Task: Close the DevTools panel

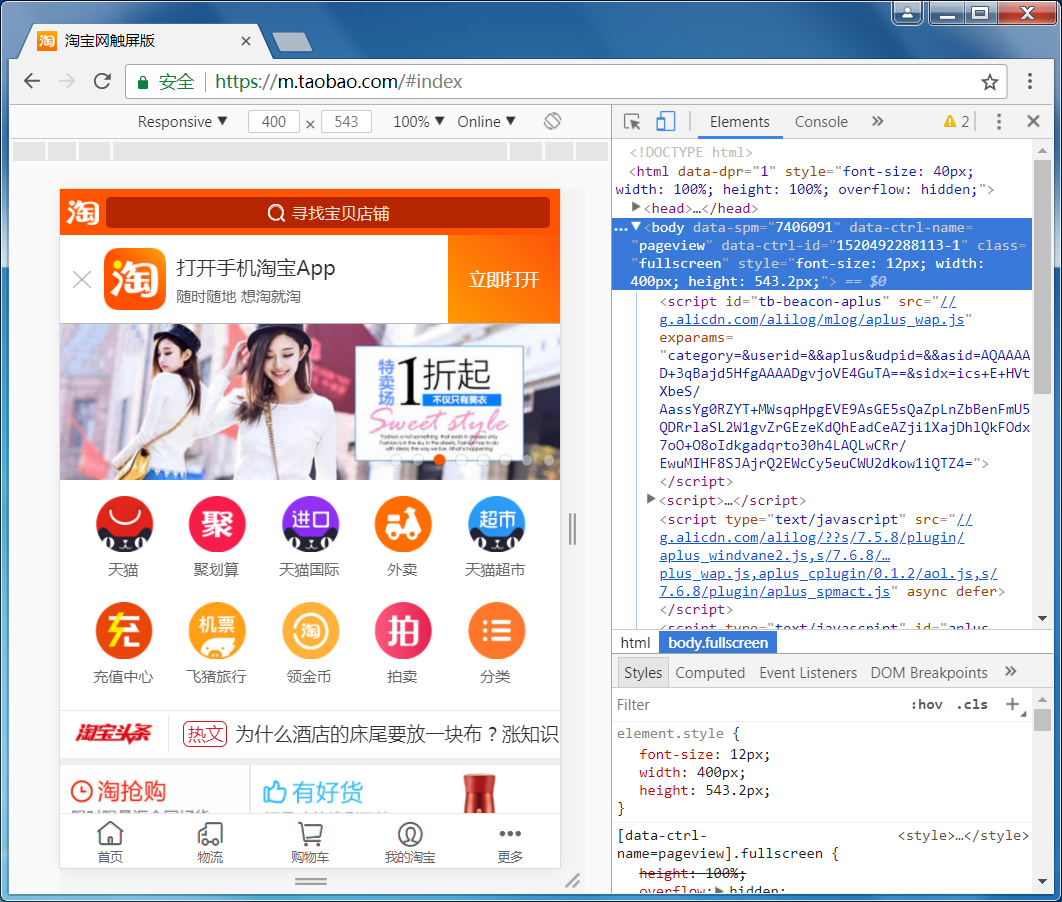Action: click(x=1033, y=121)
